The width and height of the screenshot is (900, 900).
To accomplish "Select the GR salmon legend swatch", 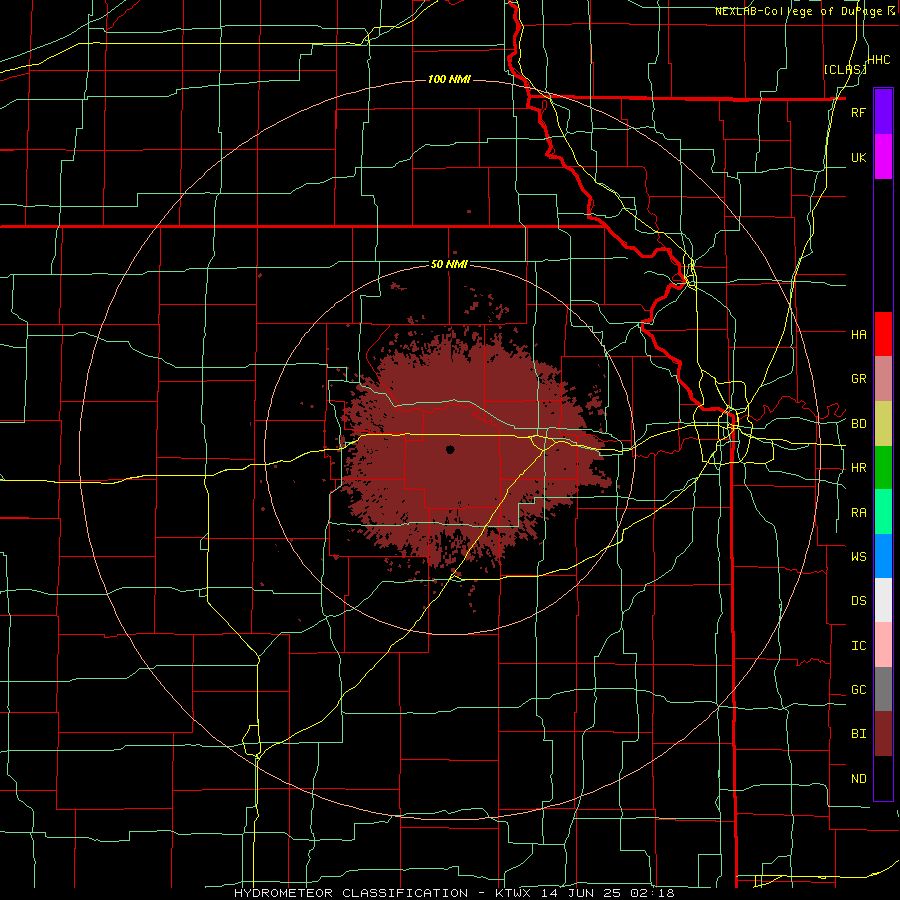I will coord(883,379).
